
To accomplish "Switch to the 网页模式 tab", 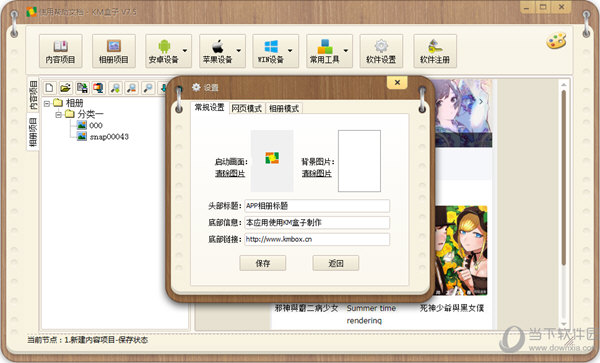I will tap(246, 109).
